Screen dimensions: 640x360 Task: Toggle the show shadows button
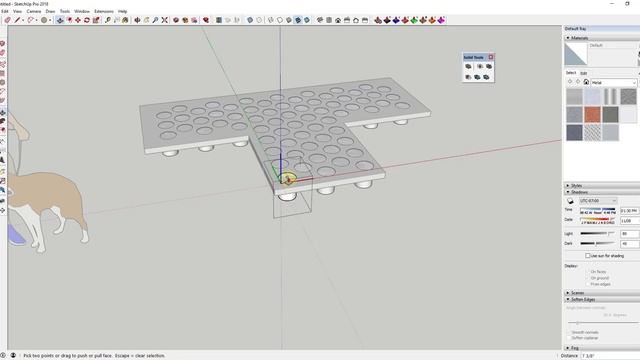[x=570, y=201]
